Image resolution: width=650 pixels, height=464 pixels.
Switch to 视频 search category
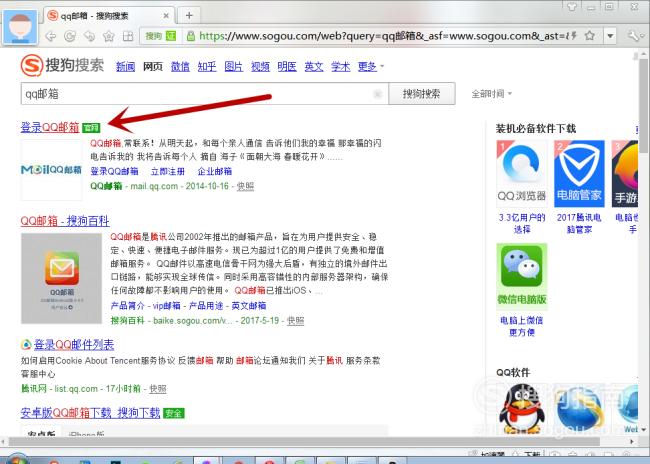tap(260, 66)
